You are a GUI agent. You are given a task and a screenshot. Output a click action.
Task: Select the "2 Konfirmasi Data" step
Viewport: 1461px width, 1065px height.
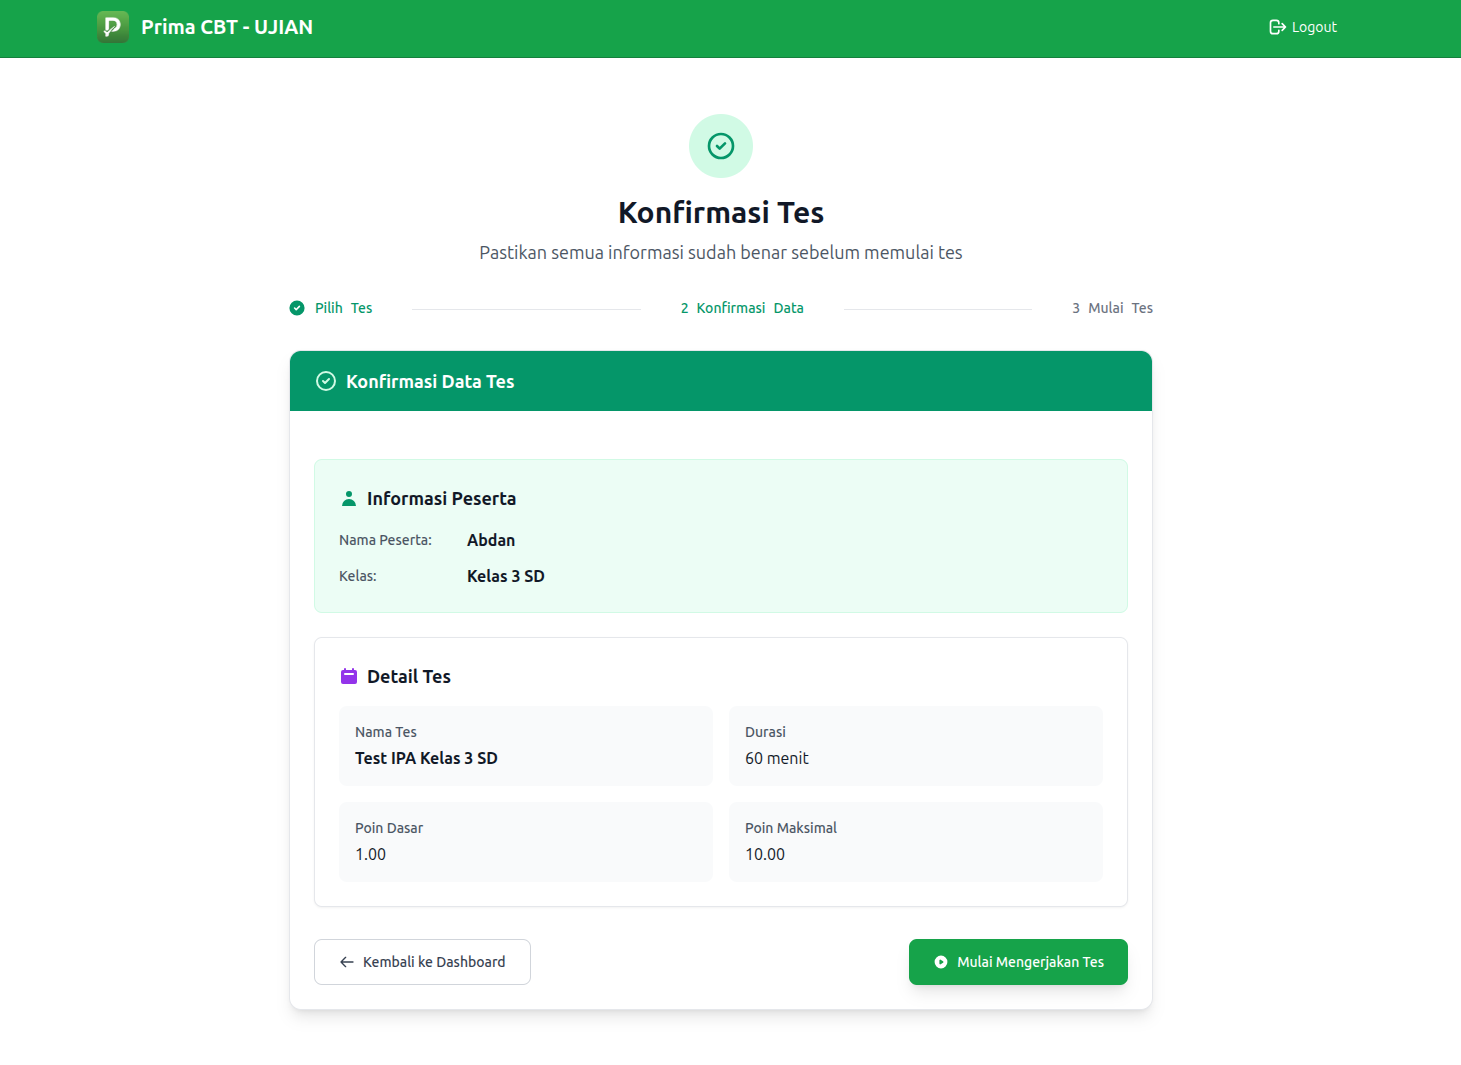click(x=741, y=307)
